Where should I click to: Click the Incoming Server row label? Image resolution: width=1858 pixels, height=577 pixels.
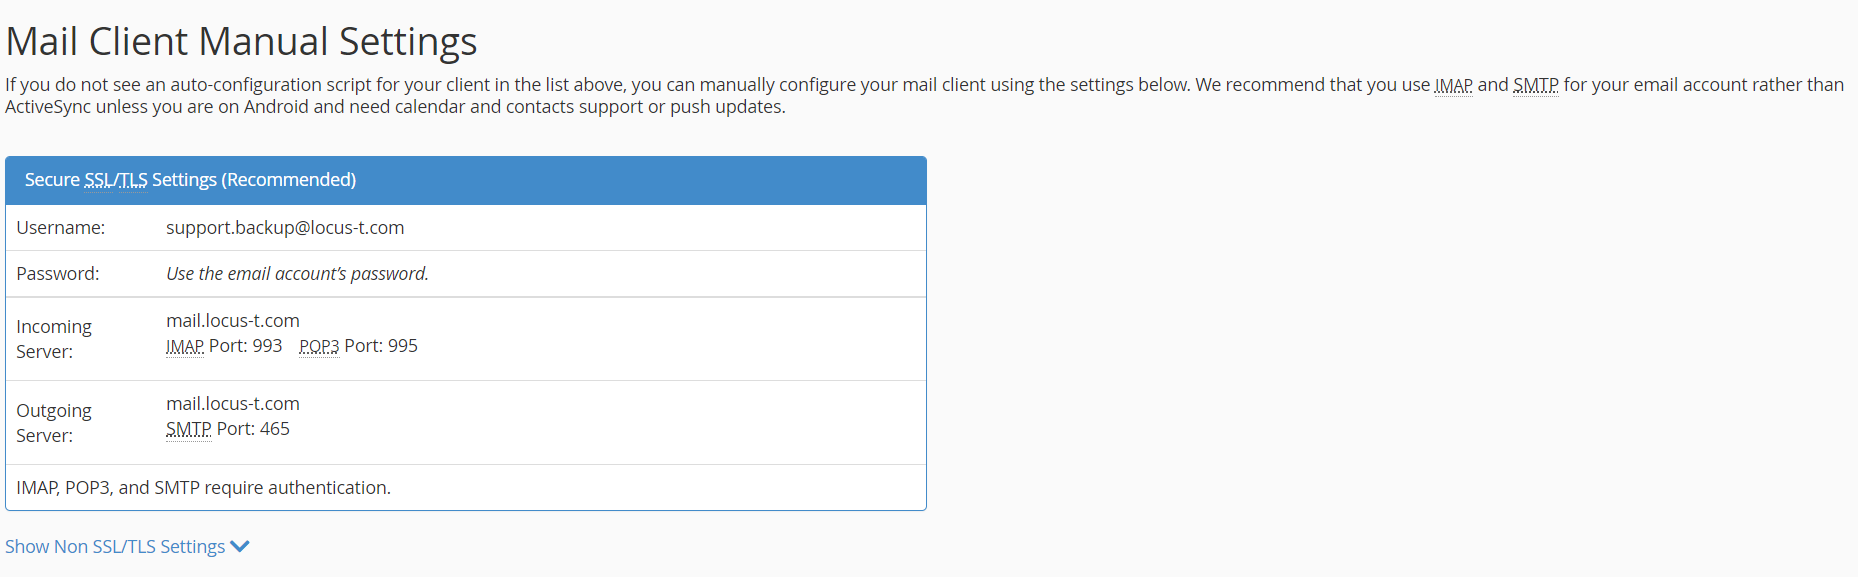[54, 339]
